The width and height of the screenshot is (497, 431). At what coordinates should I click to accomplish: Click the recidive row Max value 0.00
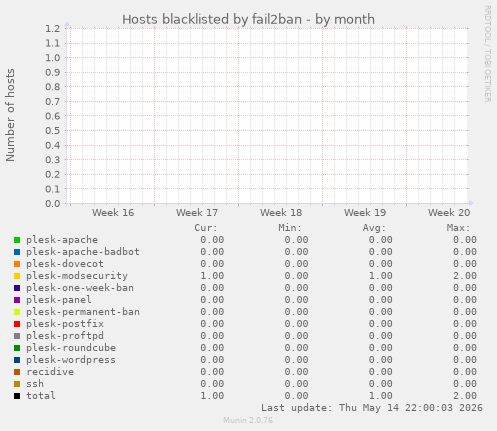pyautogui.click(x=465, y=372)
